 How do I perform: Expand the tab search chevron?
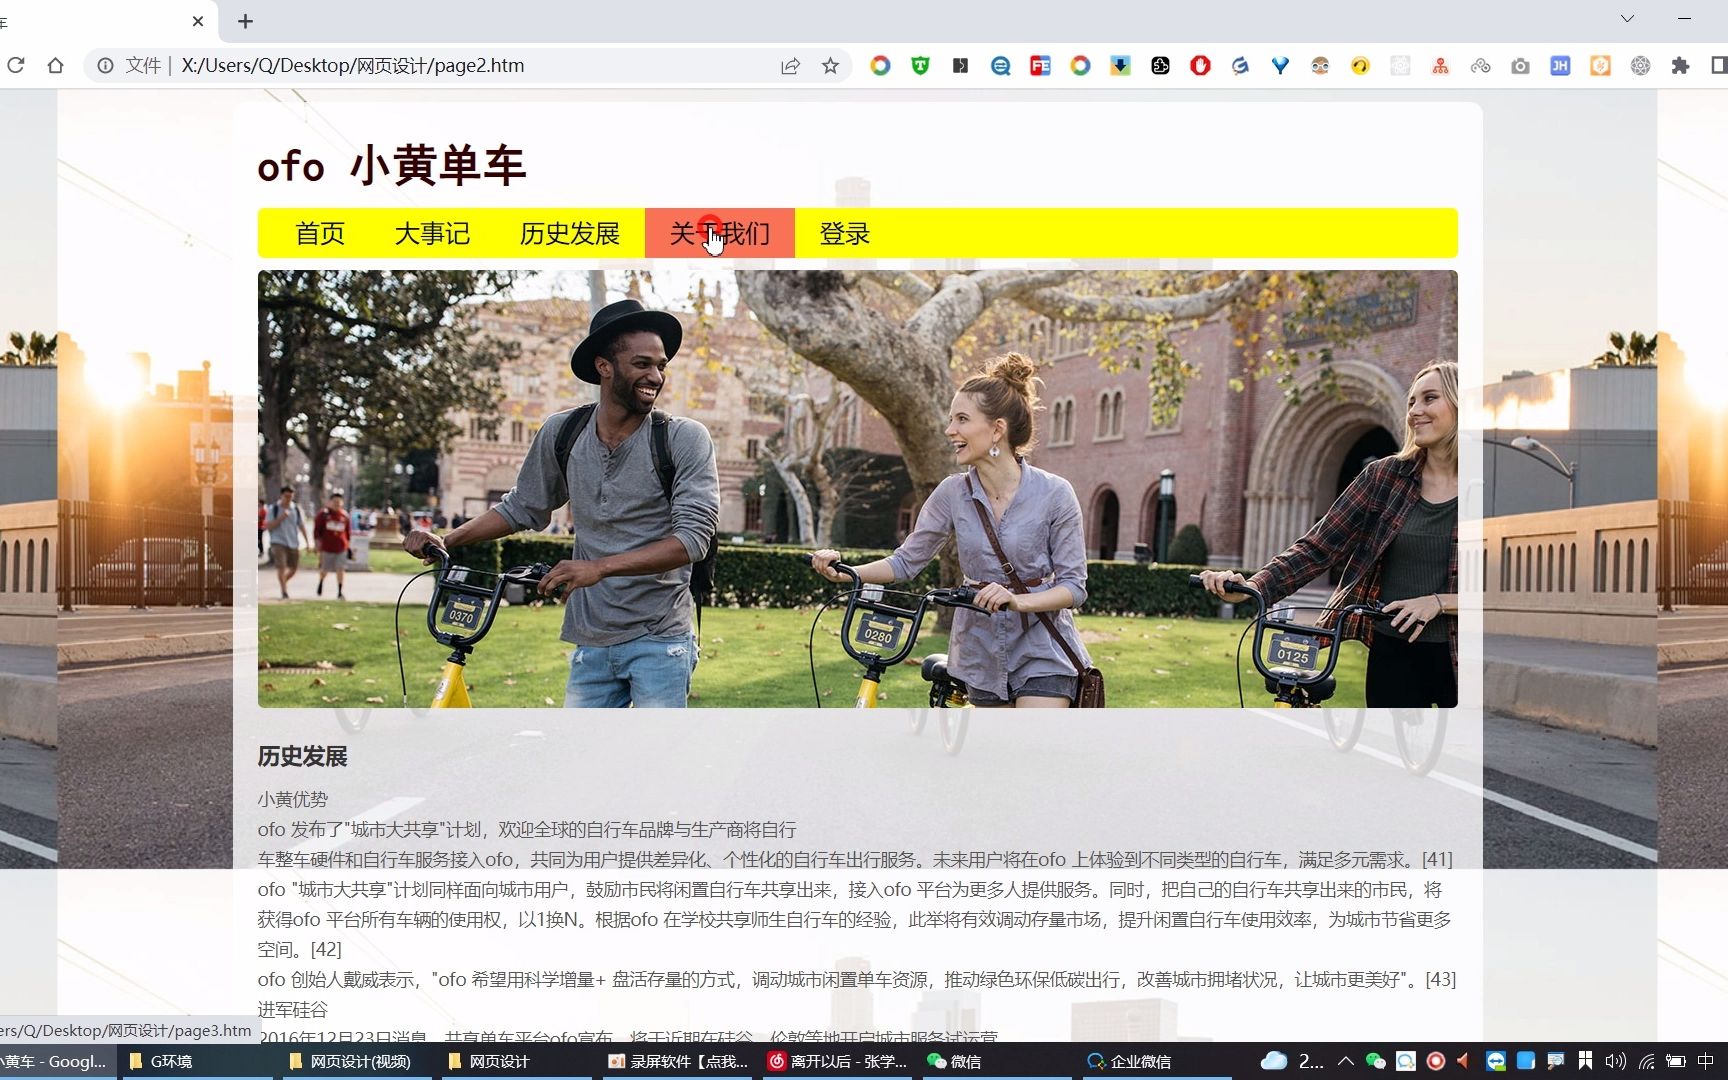(1627, 19)
